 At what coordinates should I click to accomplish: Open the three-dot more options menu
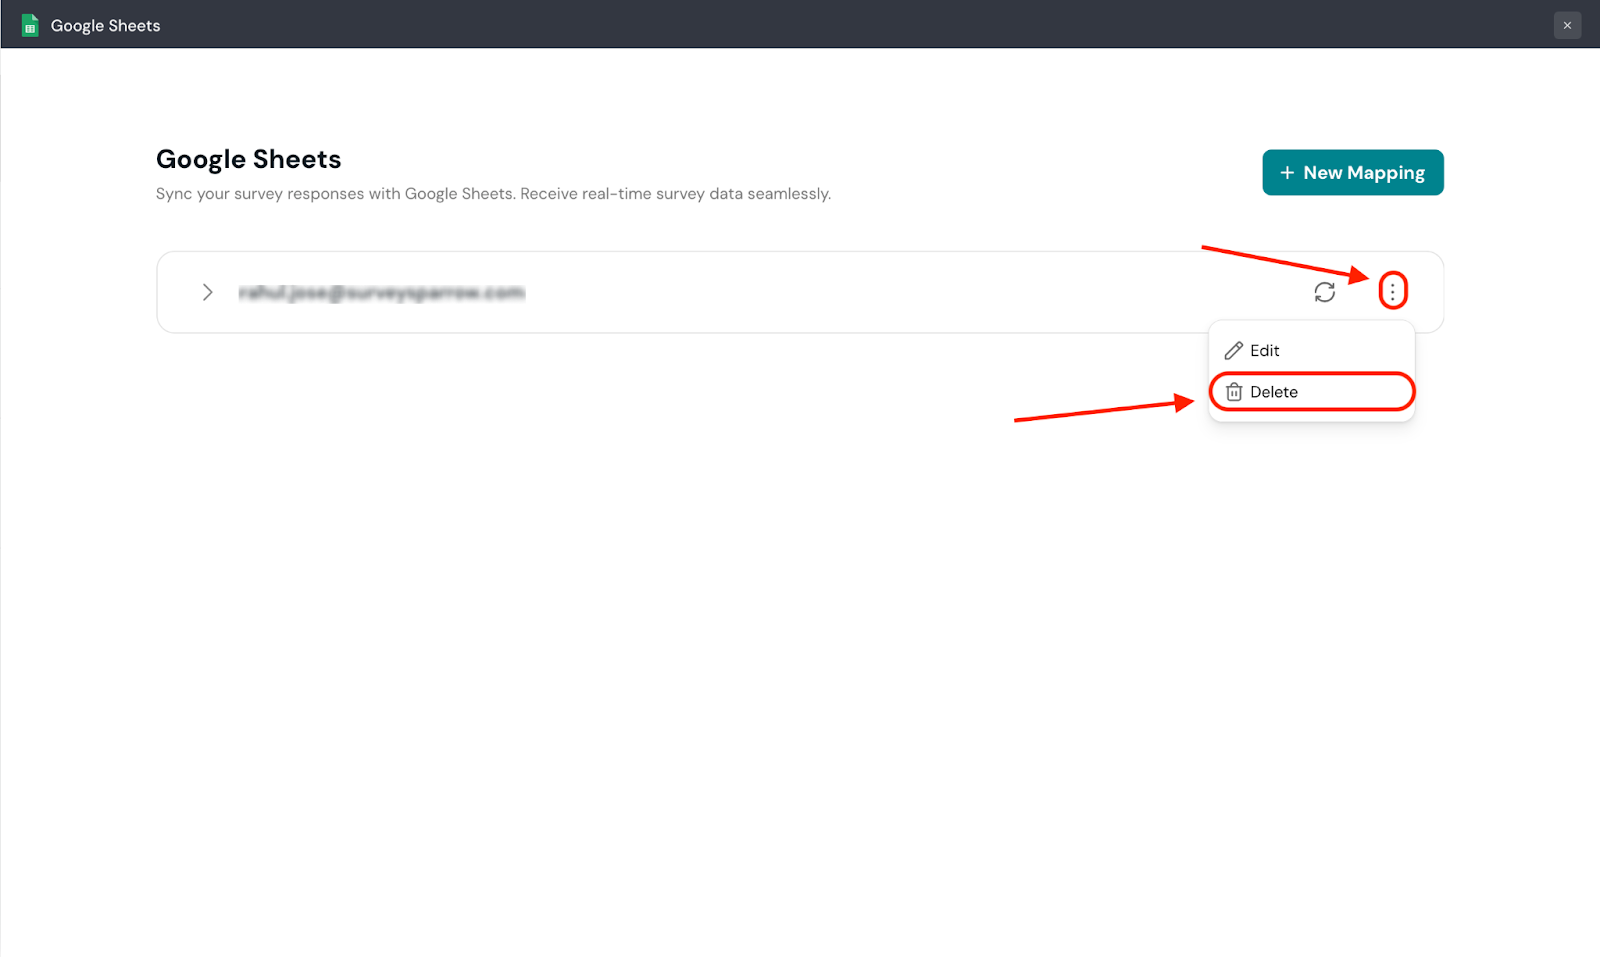tap(1392, 291)
